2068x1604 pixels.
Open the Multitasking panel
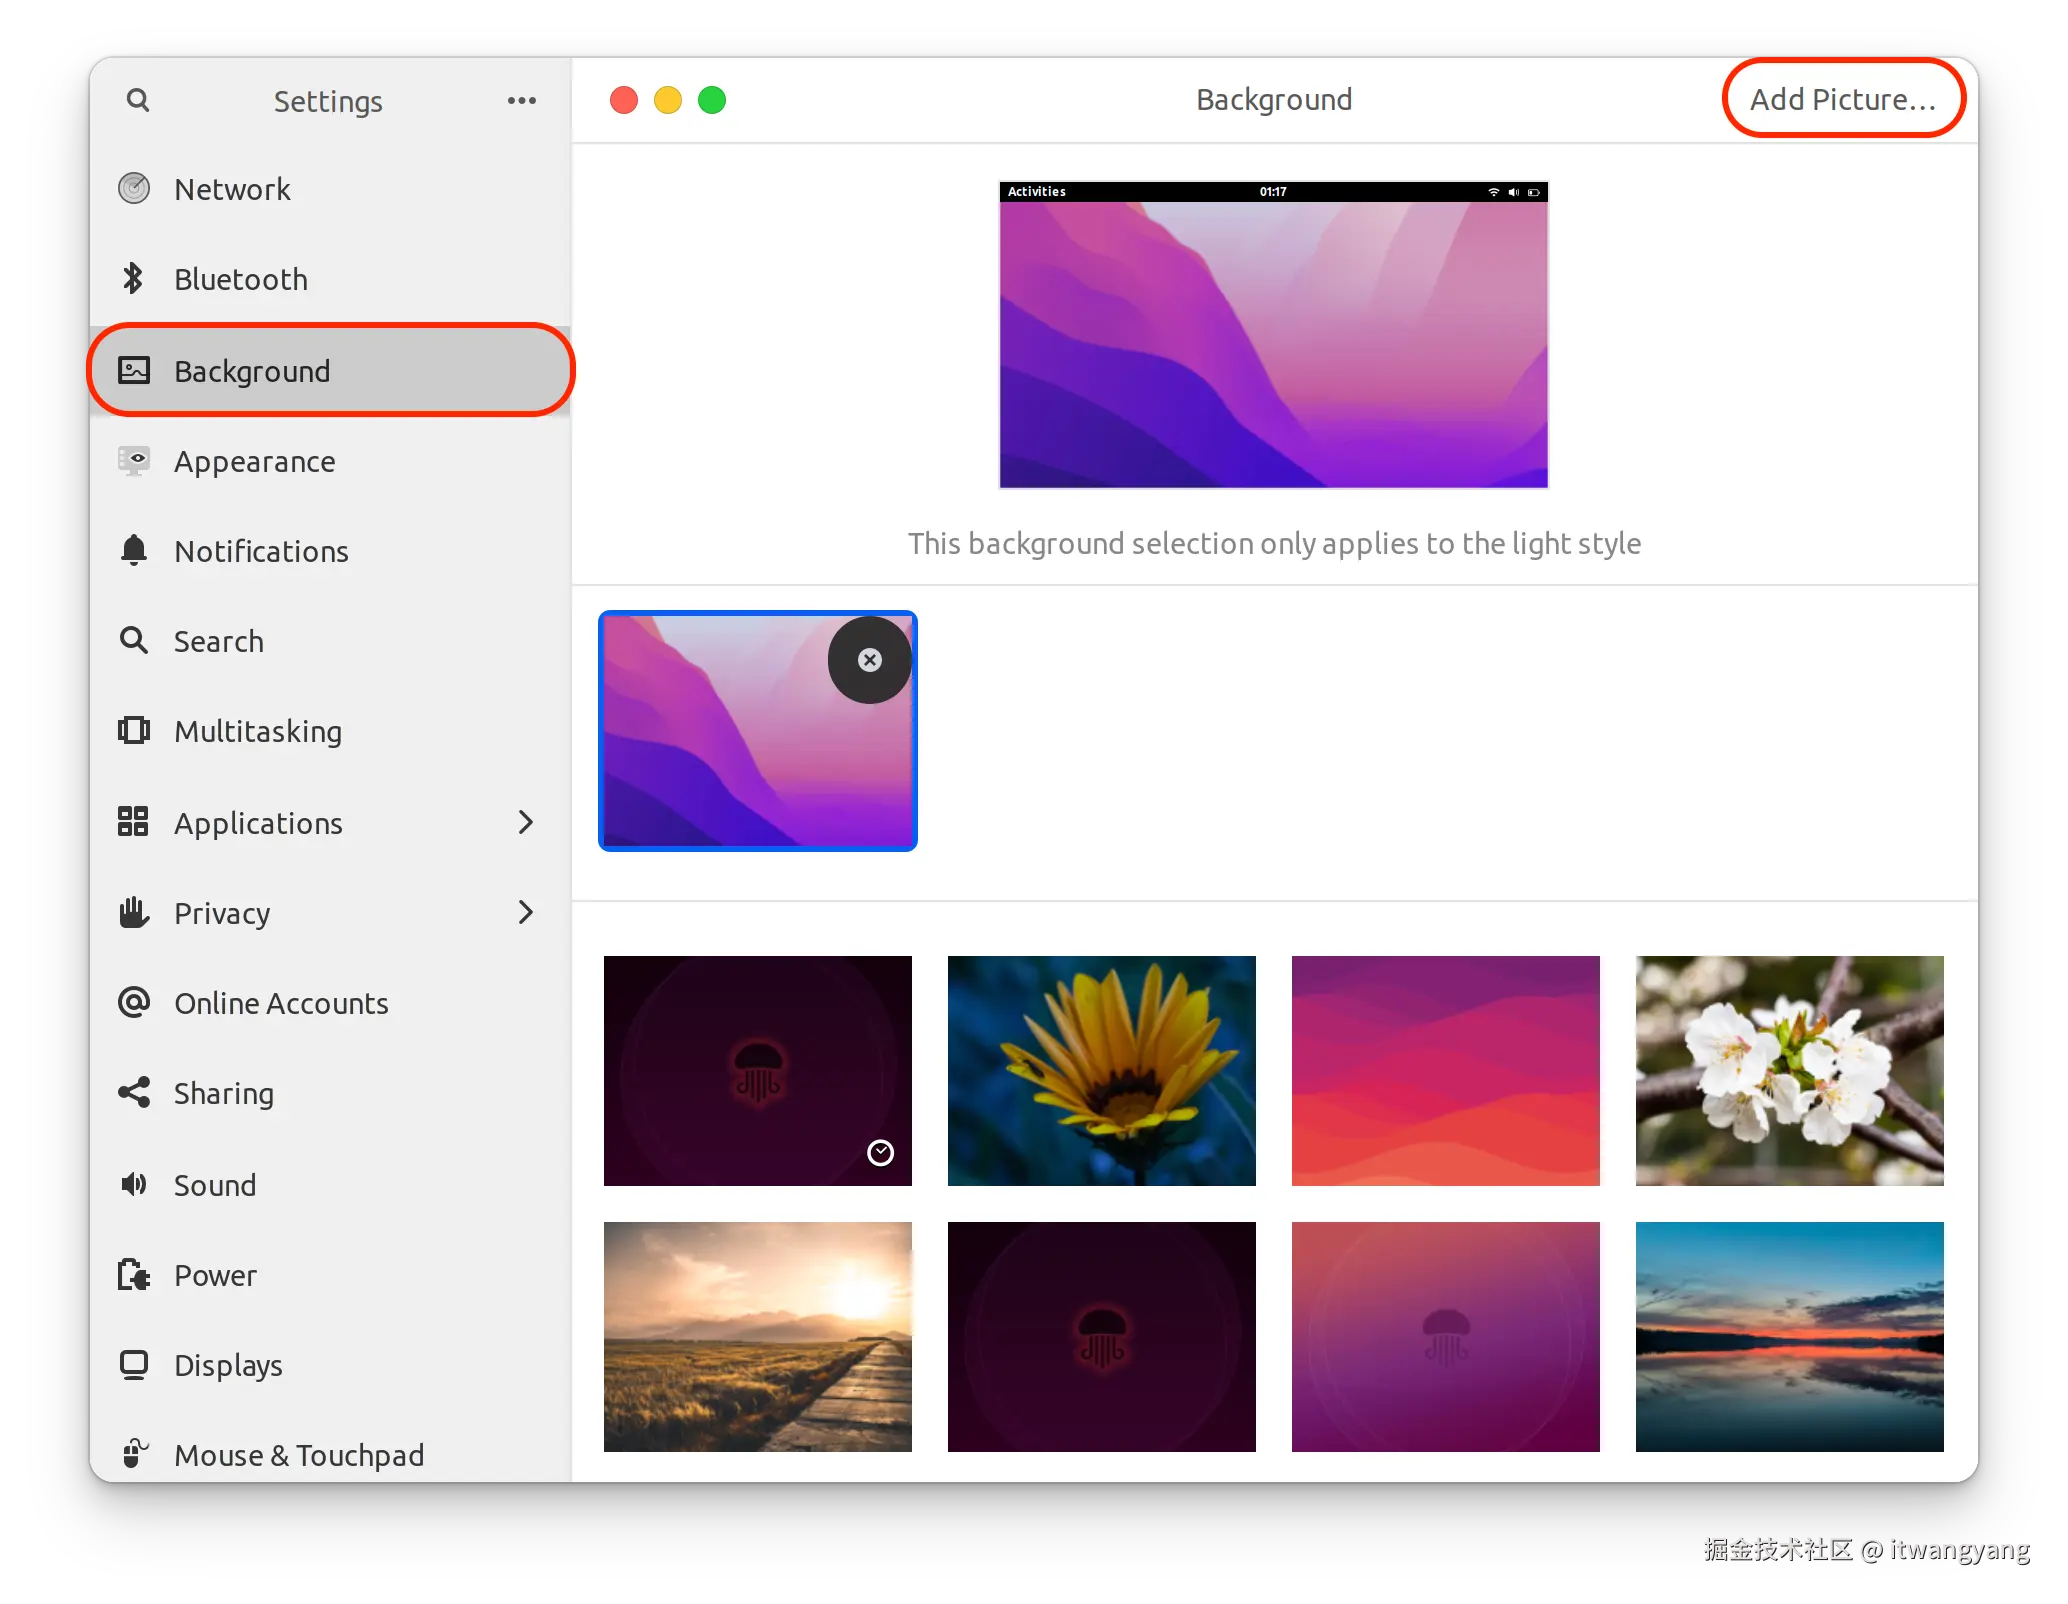tap(258, 731)
